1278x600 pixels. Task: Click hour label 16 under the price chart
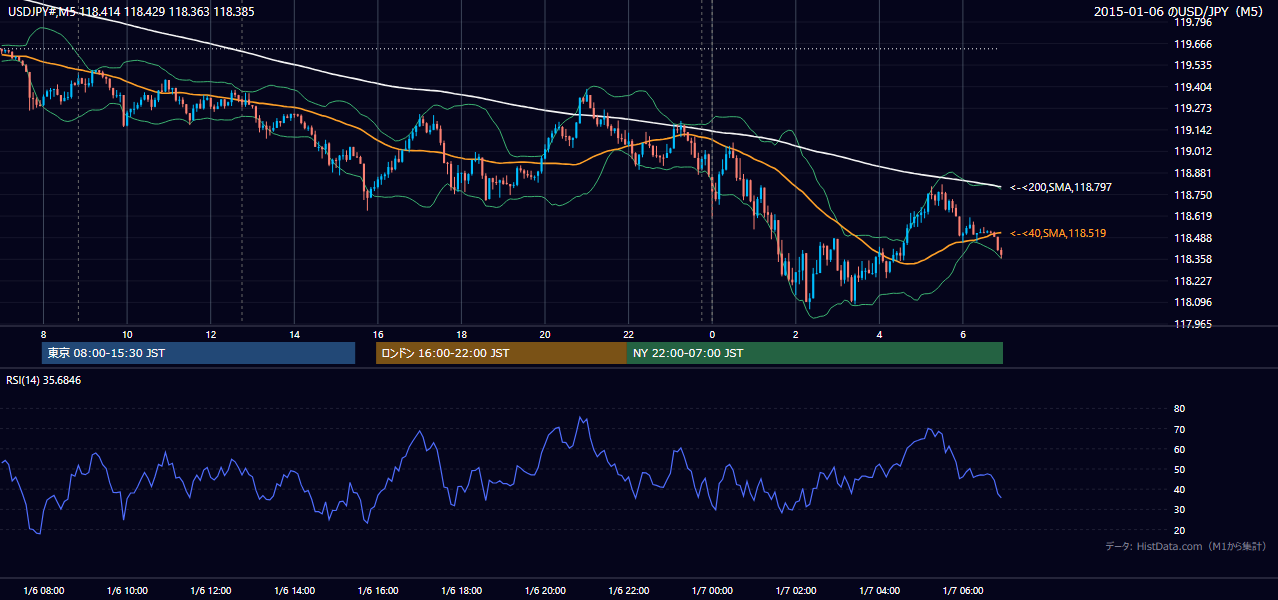pyautogui.click(x=377, y=334)
